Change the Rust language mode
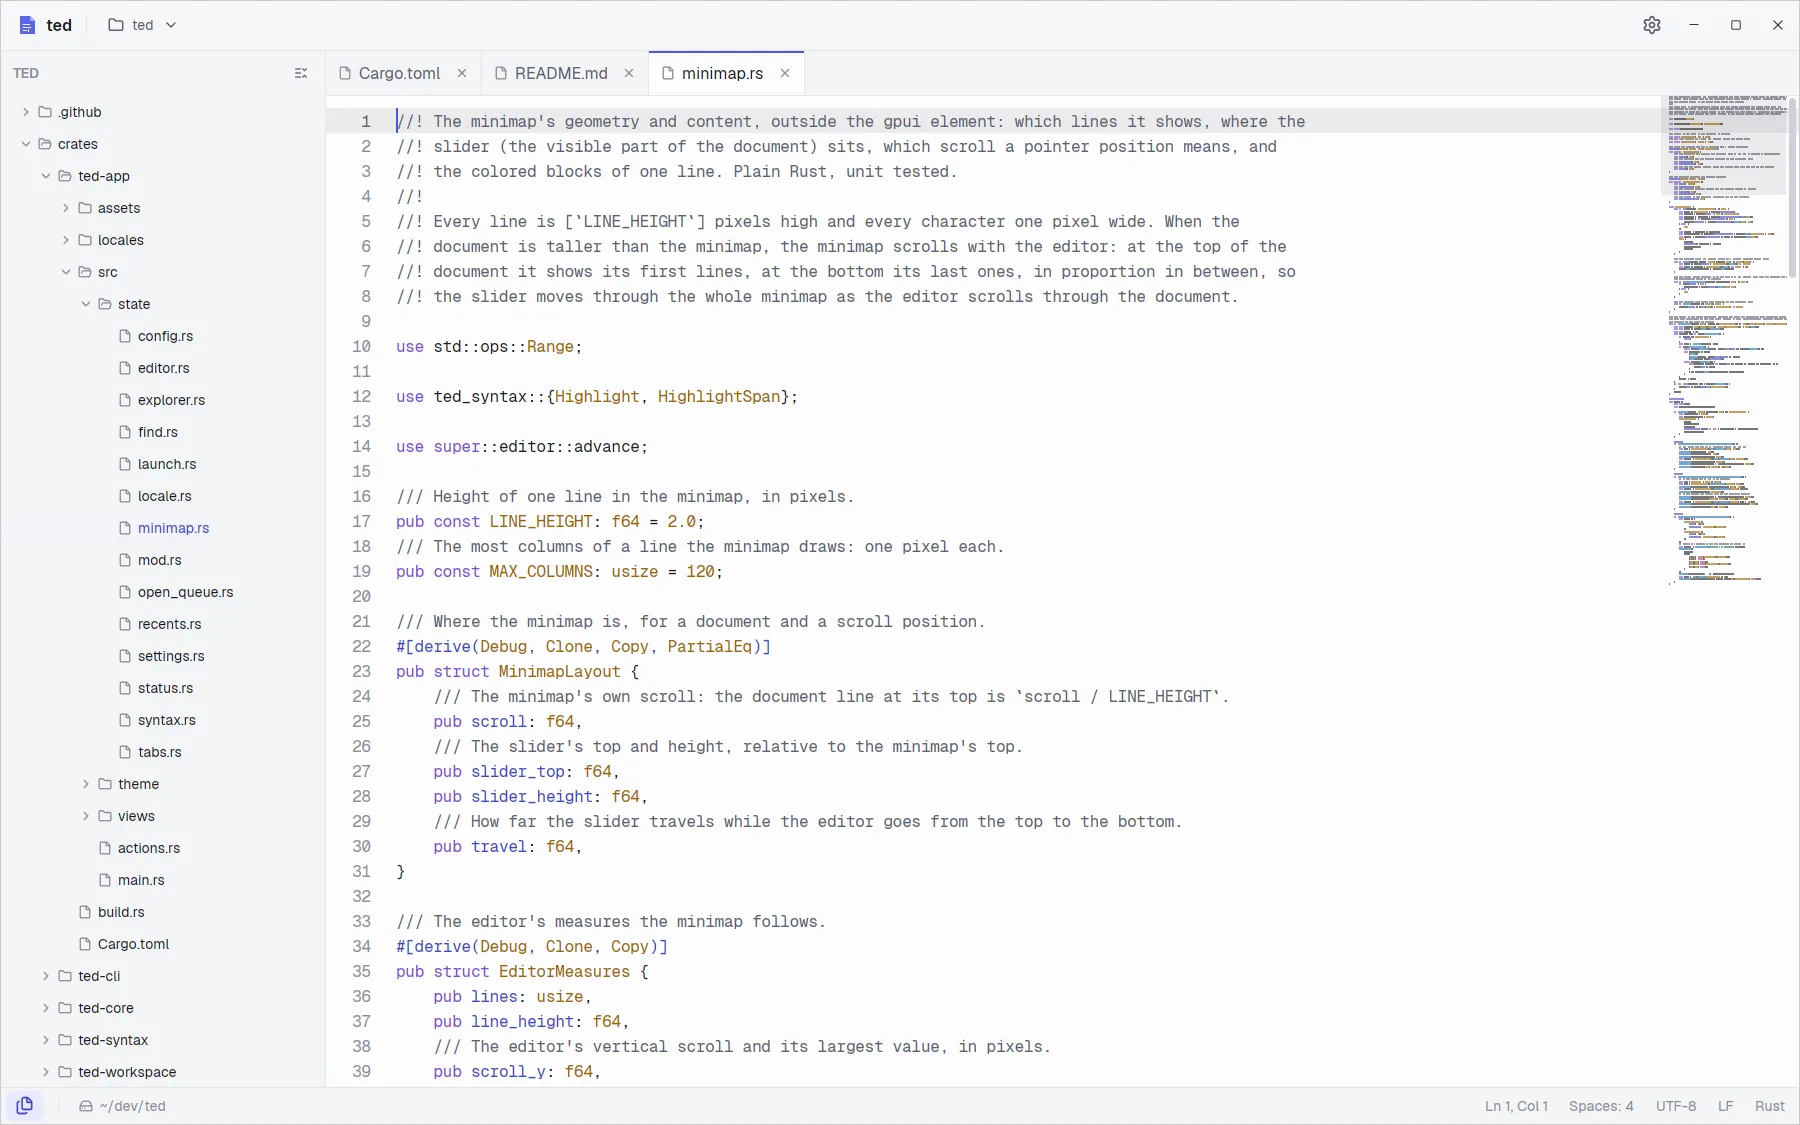This screenshot has height=1125, width=1800. [x=1769, y=1106]
